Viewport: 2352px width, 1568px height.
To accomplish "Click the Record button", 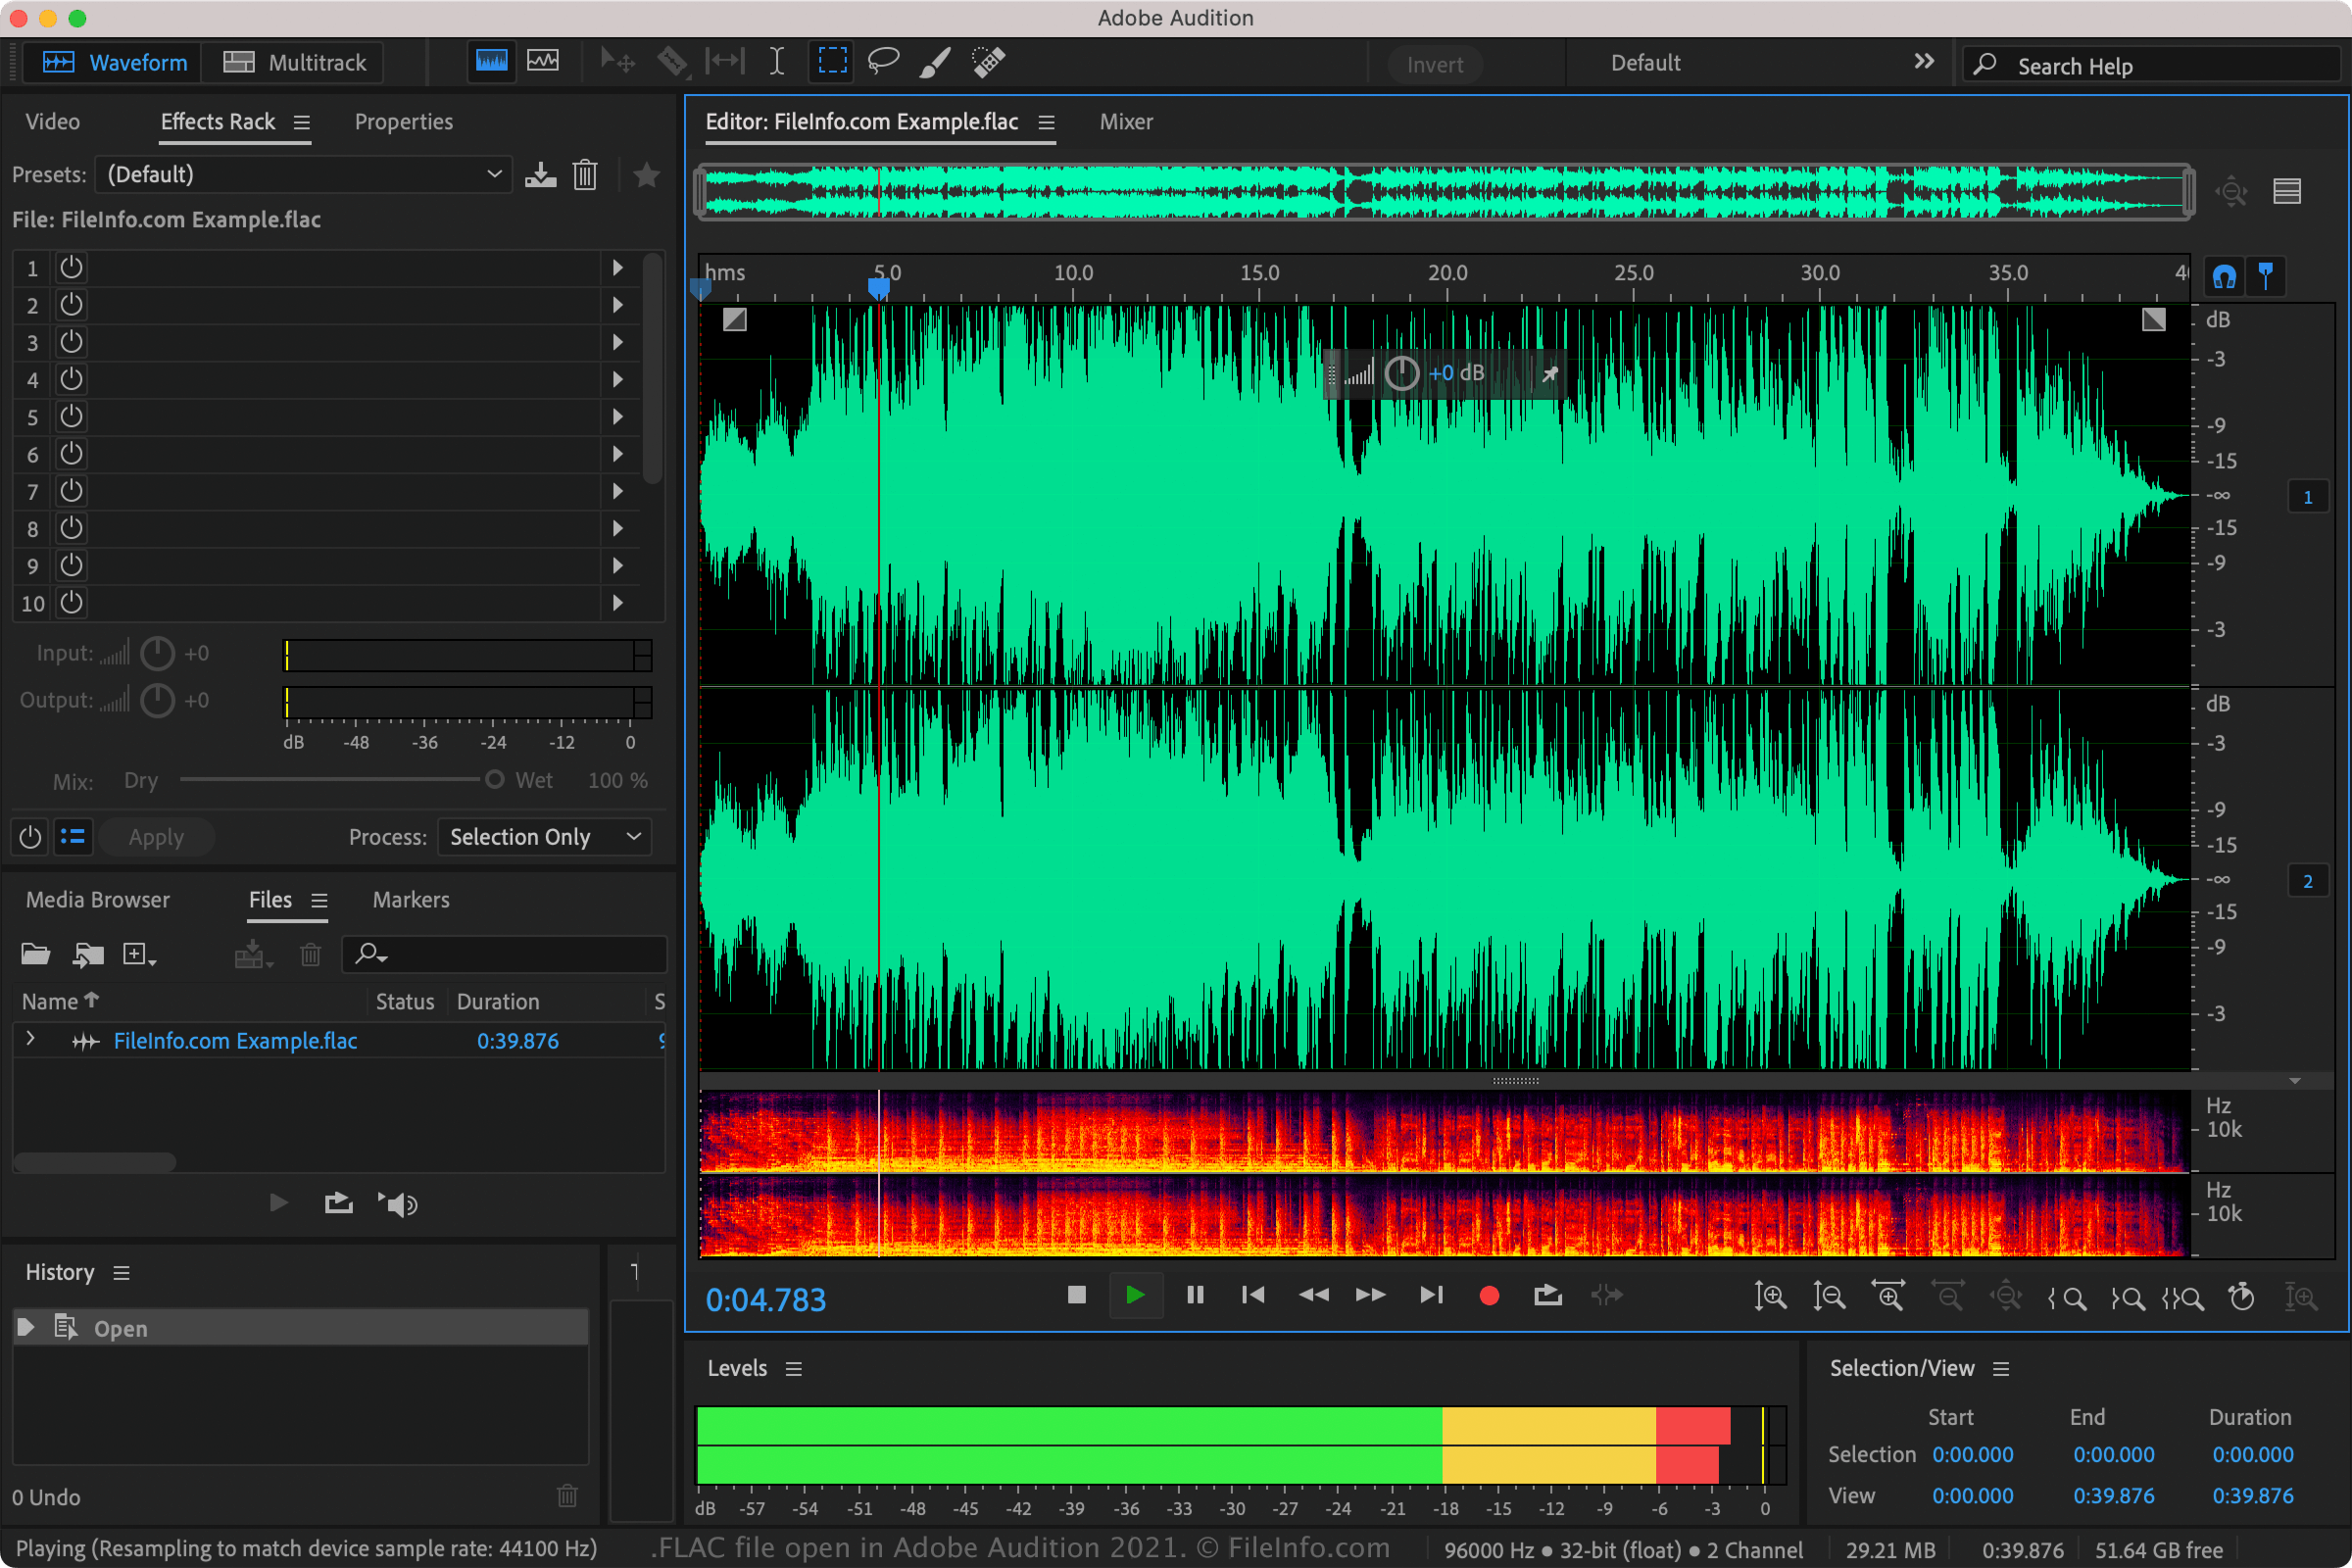I will click(1488, 1295).
